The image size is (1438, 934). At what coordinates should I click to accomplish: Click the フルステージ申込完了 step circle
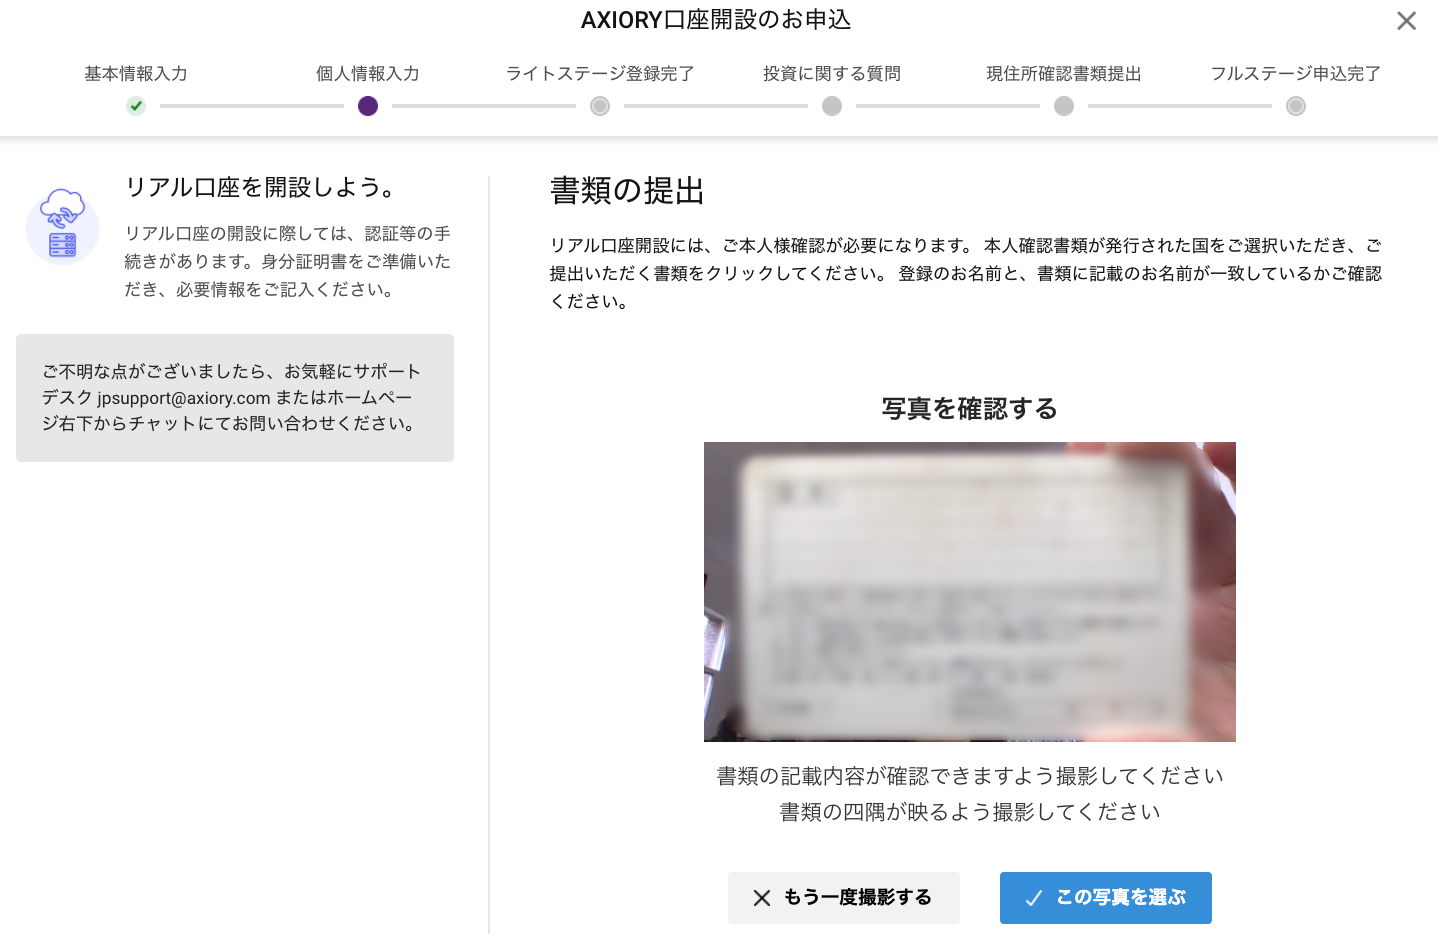pos(1296,106)
